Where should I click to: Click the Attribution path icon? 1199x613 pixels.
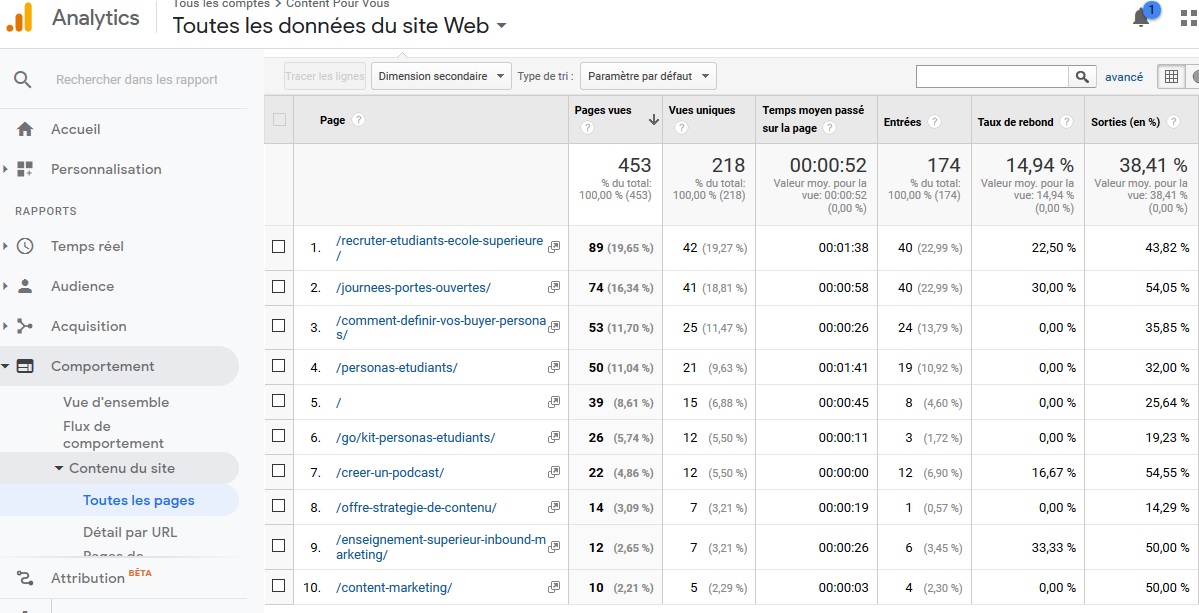(25, 578)
